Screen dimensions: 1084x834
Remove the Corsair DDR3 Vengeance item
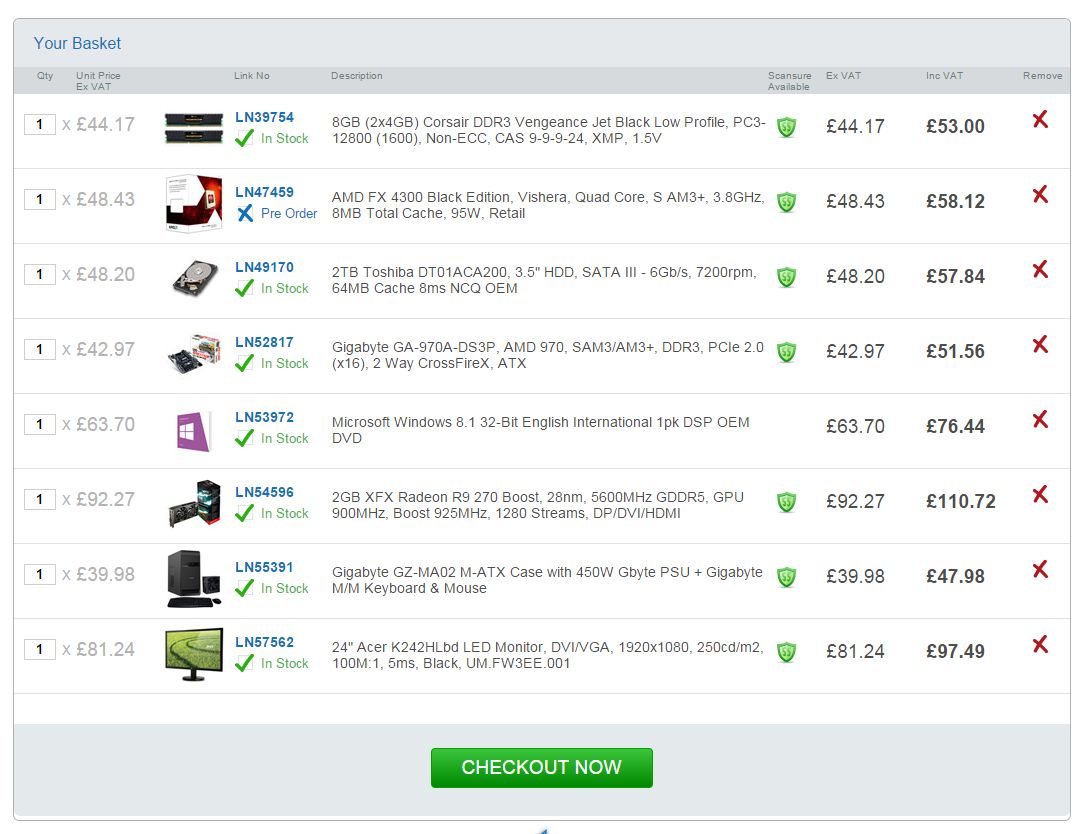pos(1040,120)
